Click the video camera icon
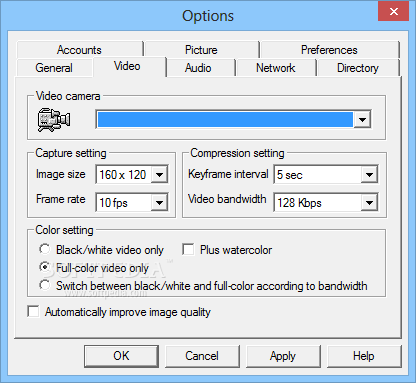The width and height of the screenshot is (416, 383). 54,120
